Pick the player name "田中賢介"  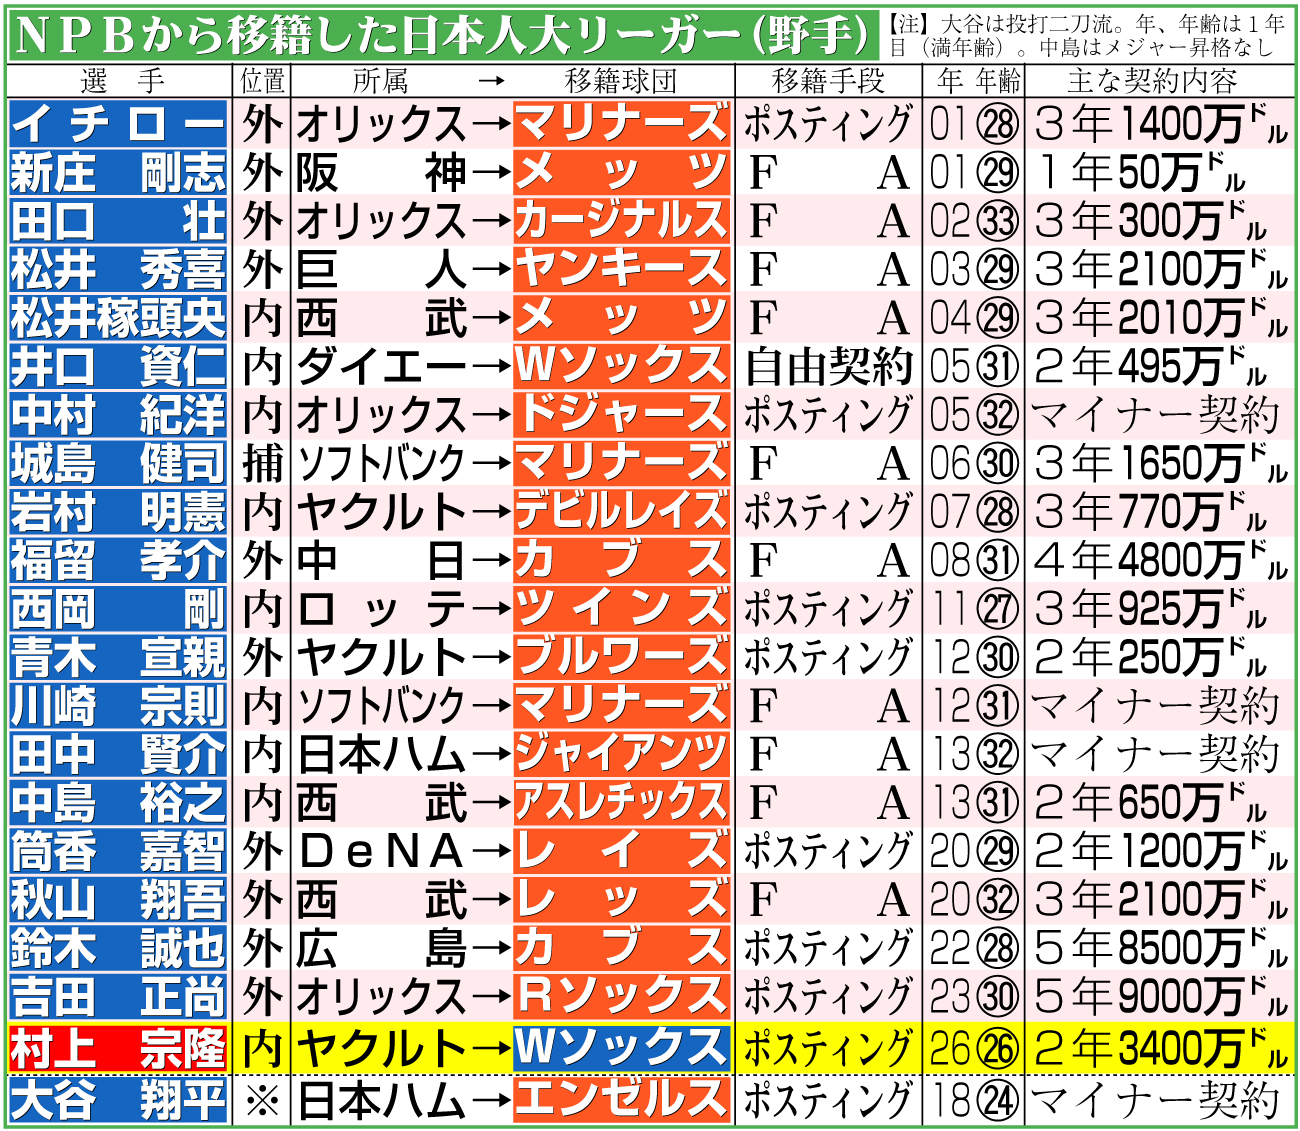tap(119, 754)
